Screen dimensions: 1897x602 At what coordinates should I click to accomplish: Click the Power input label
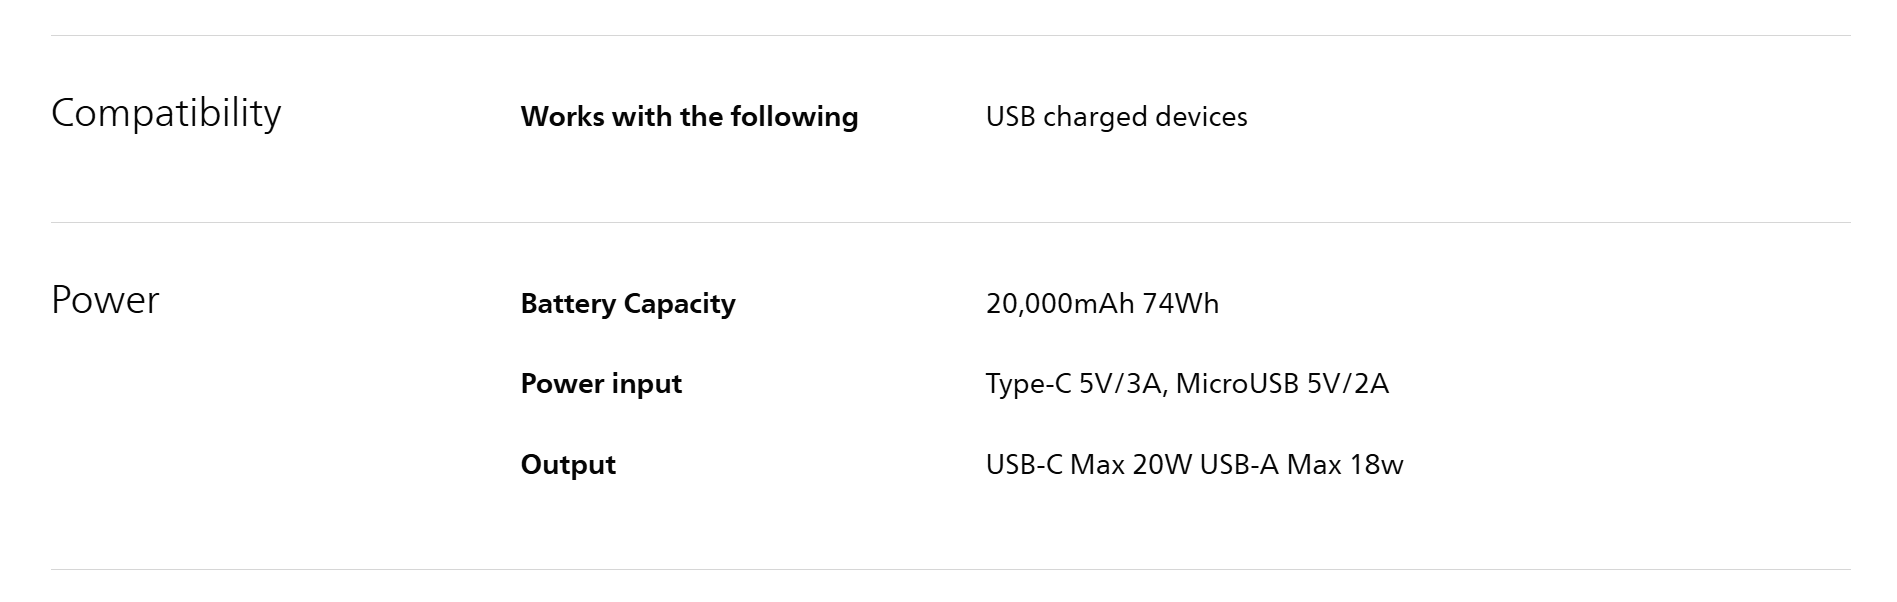pos(601,384)
